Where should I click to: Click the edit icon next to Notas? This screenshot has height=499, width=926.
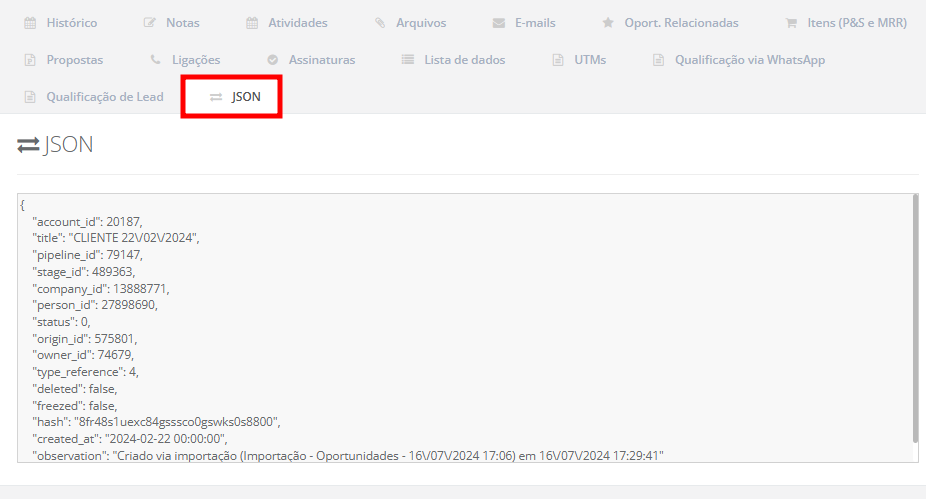[x=150, y=22]
